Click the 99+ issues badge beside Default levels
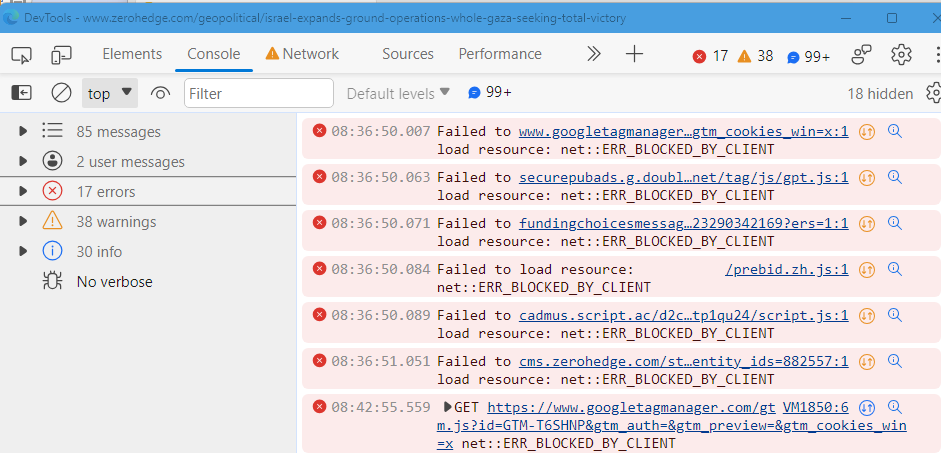 tap(490, 92)
